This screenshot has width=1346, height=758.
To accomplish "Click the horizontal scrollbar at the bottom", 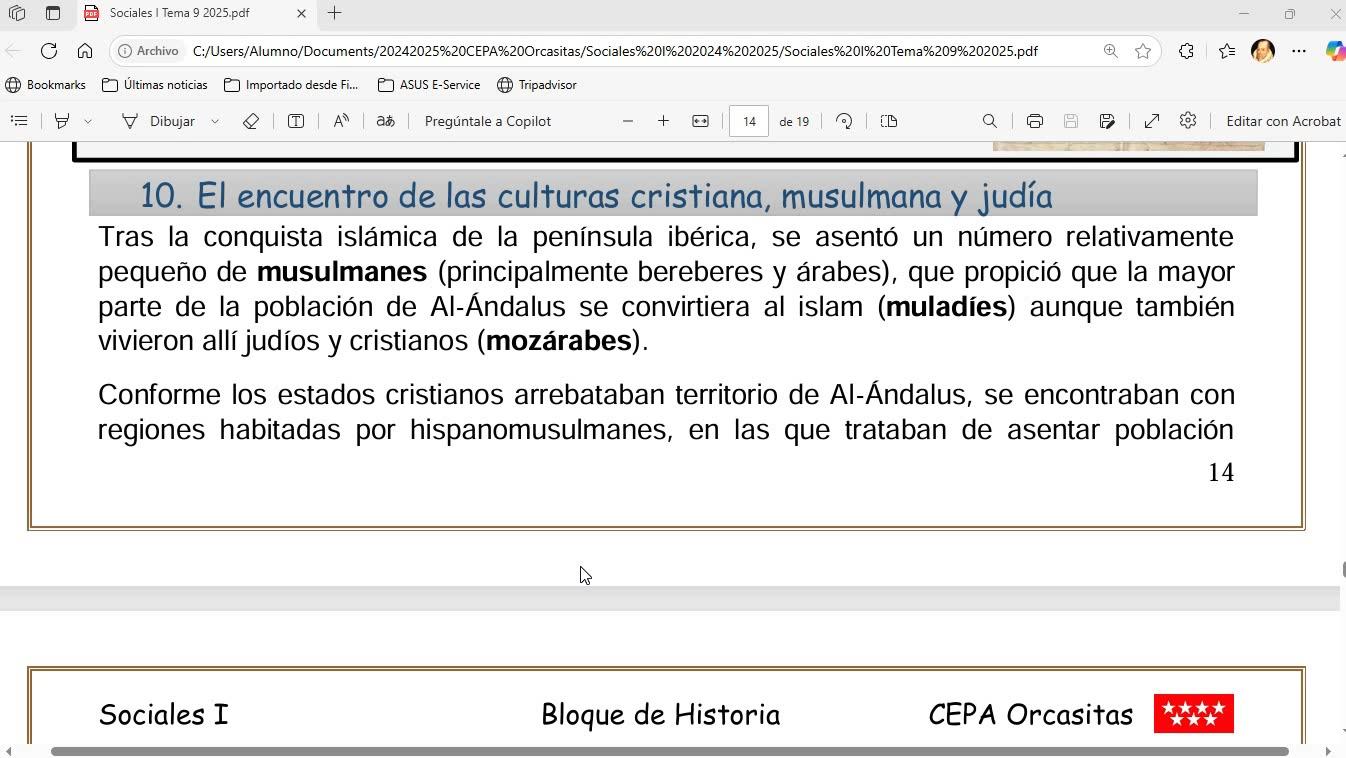I will click(670, 751).
